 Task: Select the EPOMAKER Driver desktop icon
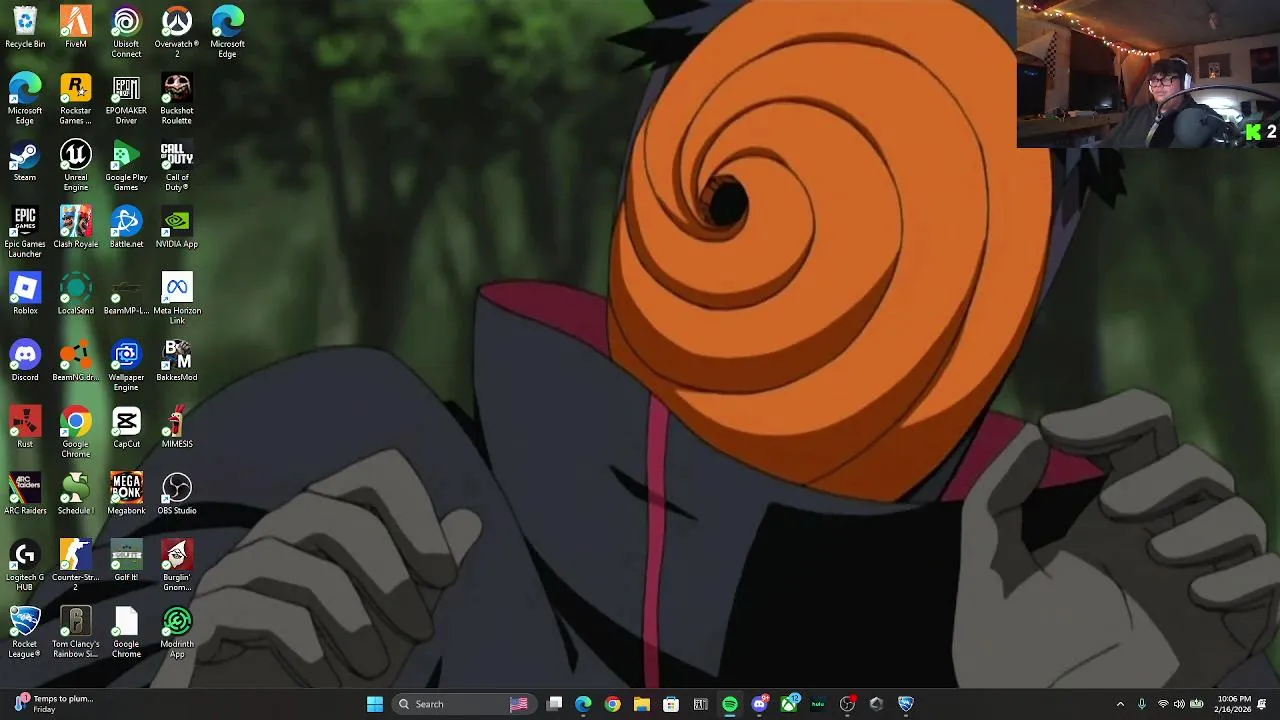[126, 99]
